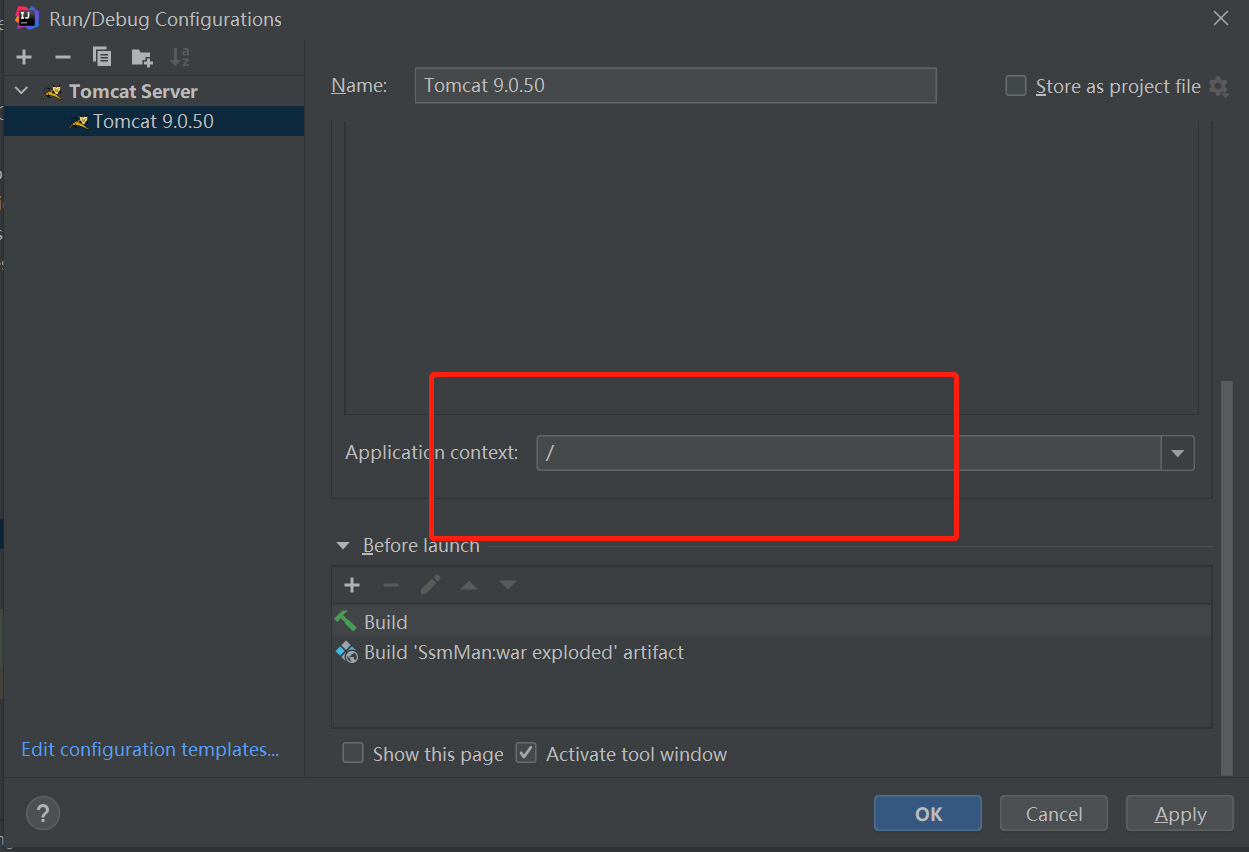Add a new run configuration

24,57
